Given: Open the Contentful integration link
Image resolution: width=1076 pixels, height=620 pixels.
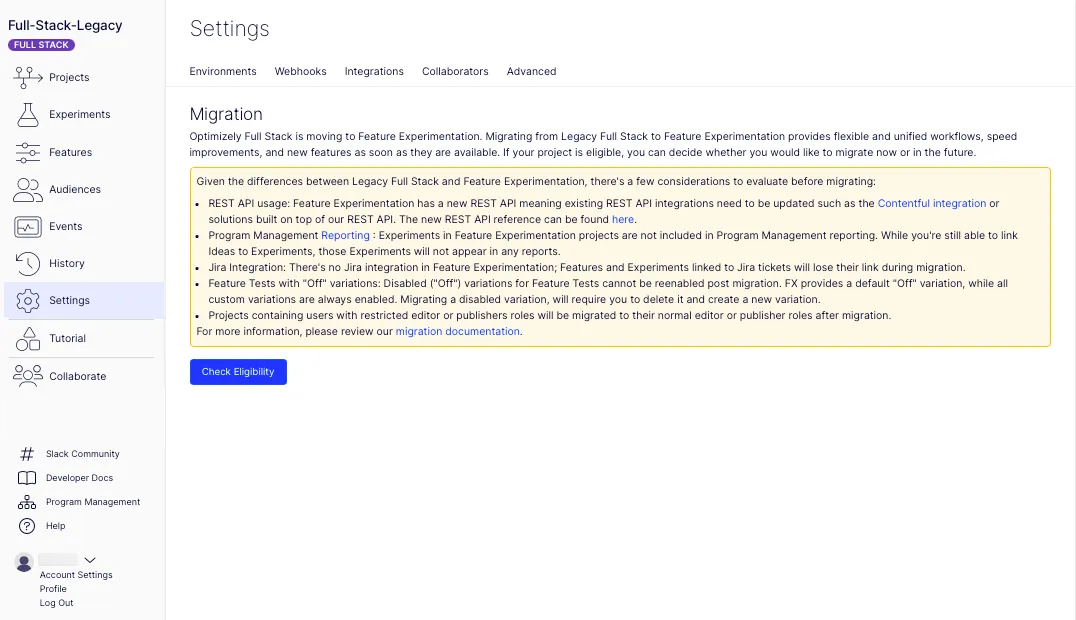Looking at the screenshot, I should tap(931, 203).
